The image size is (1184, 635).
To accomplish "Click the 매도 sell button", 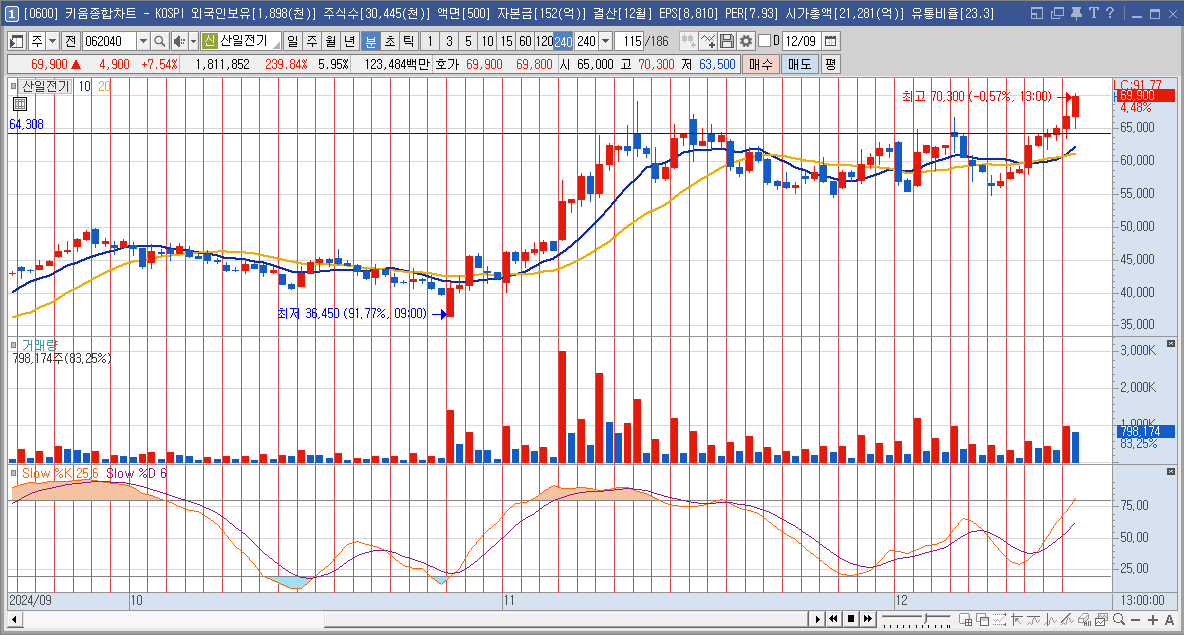I will (800, 64).
